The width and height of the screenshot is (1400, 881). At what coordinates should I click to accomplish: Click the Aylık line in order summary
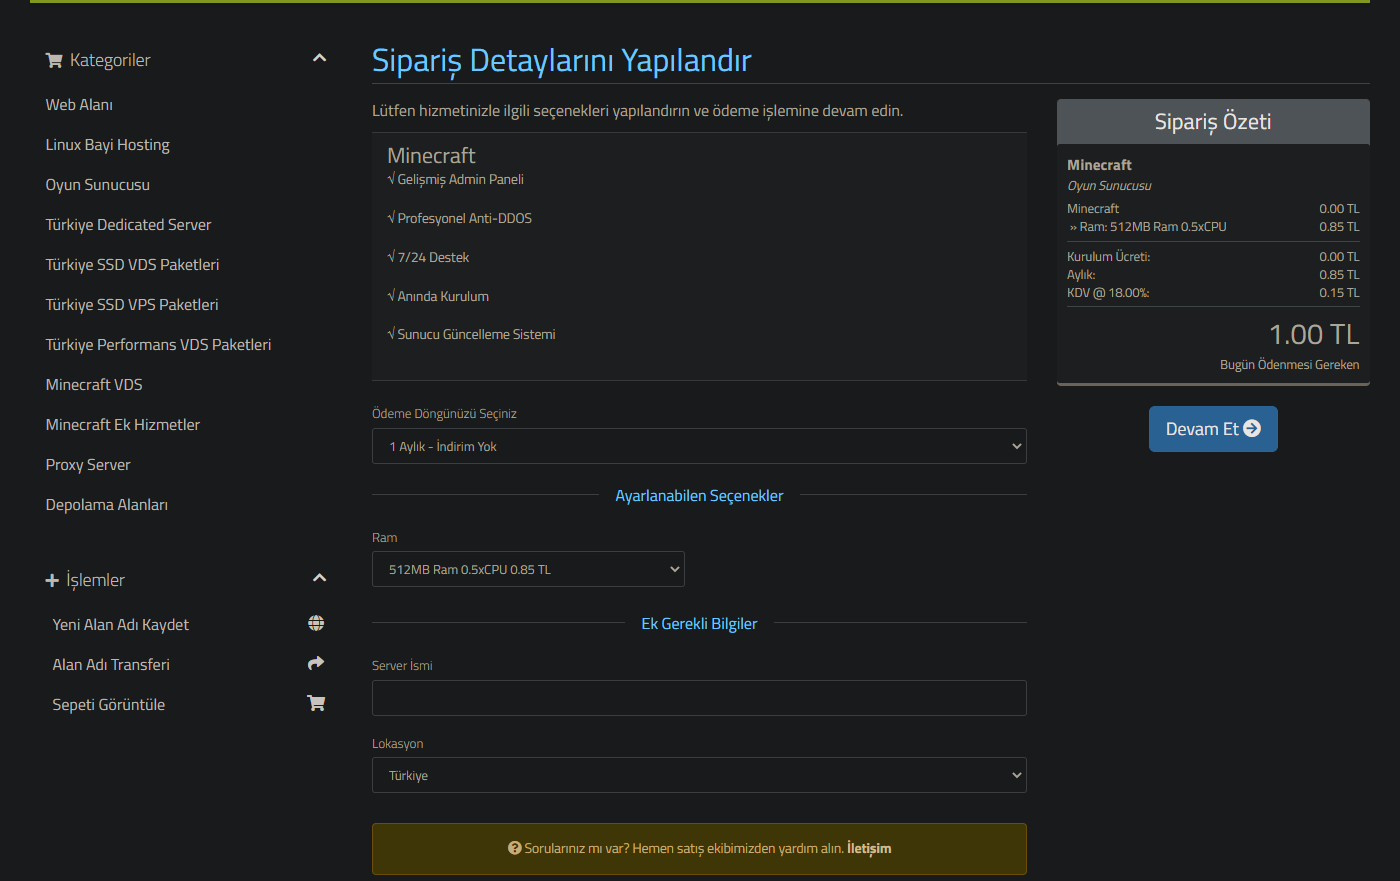[1213, 275]
